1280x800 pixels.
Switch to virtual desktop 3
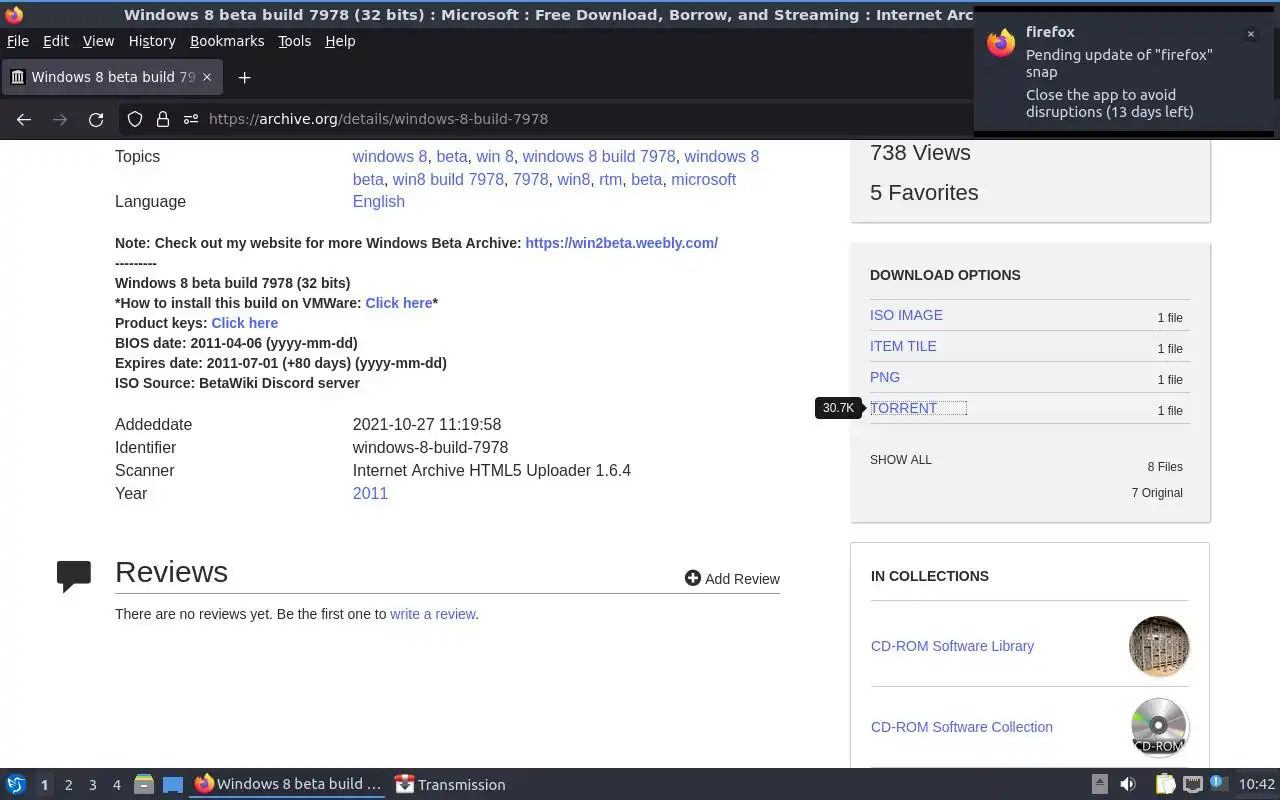pos(92,785)
